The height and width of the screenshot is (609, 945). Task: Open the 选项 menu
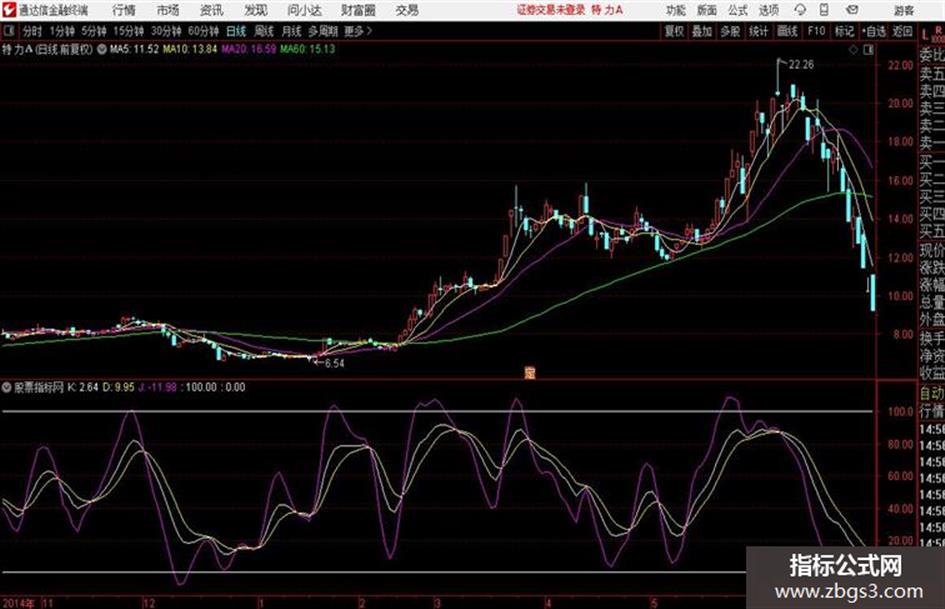pyautogui.click(x=768, y=10)
